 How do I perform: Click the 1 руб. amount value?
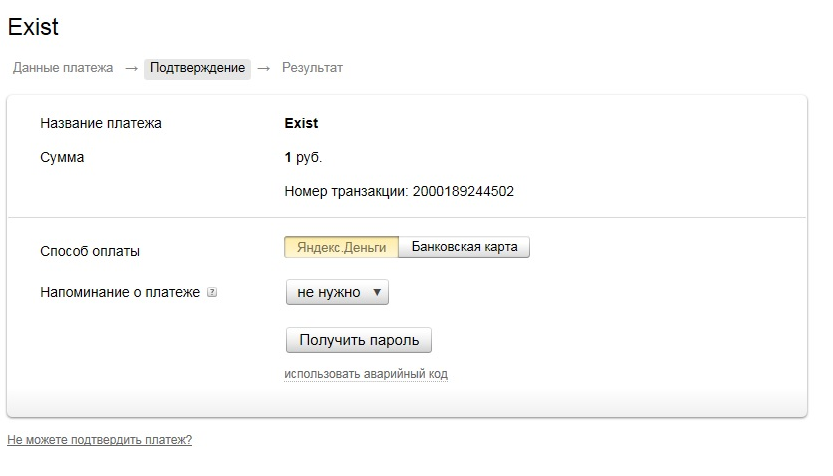point(303,157)
